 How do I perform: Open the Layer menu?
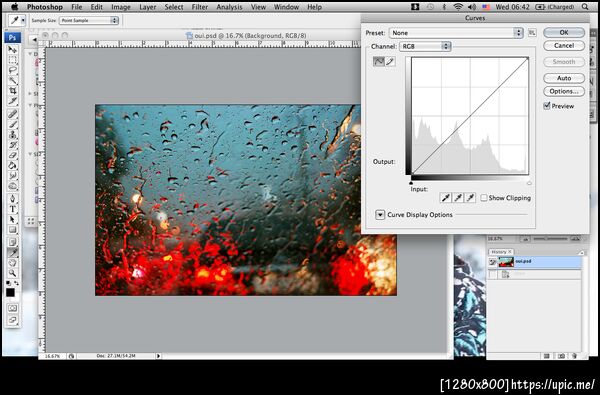tap(148, 7)
